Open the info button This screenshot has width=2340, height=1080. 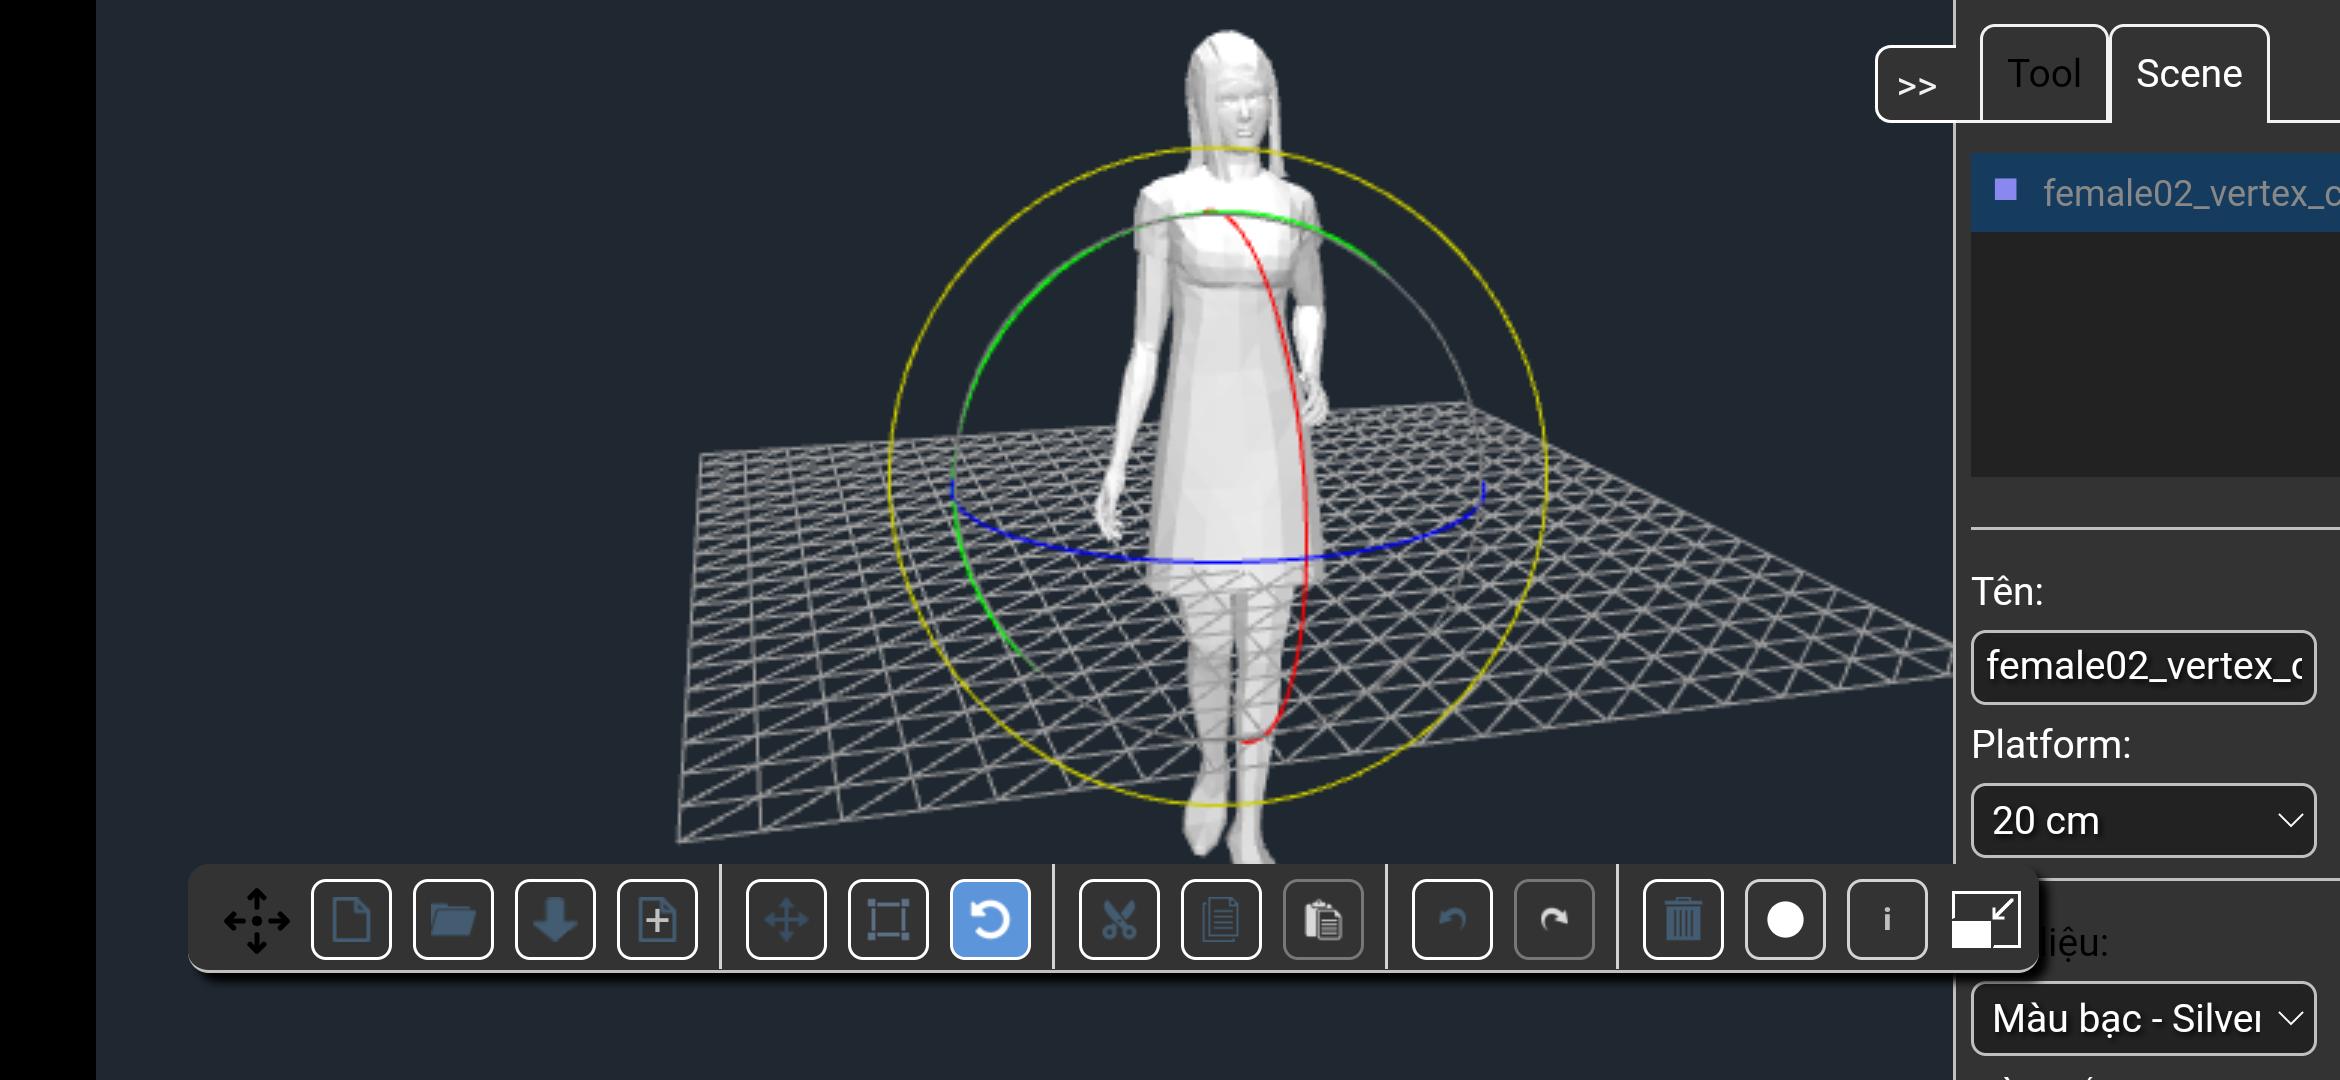1887,919
